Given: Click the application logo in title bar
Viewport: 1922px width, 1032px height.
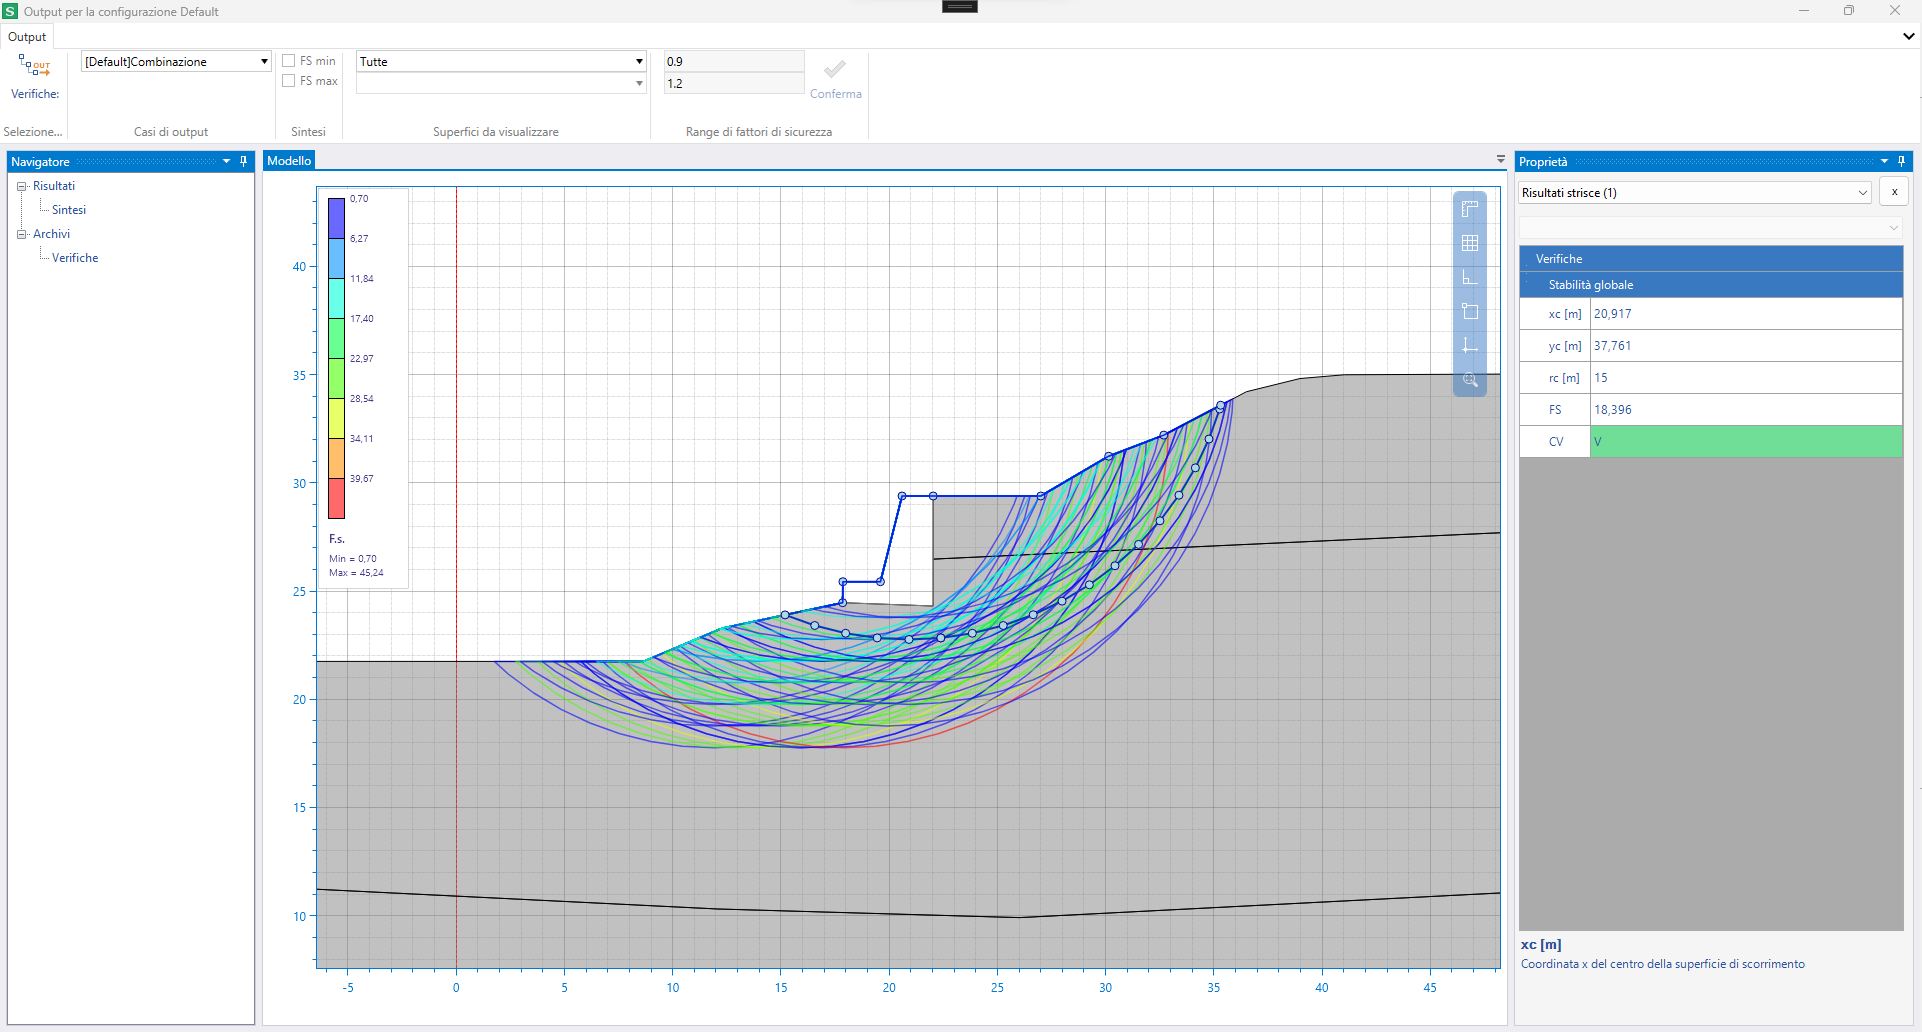Looking at the screenshot, I should (10, 11).
